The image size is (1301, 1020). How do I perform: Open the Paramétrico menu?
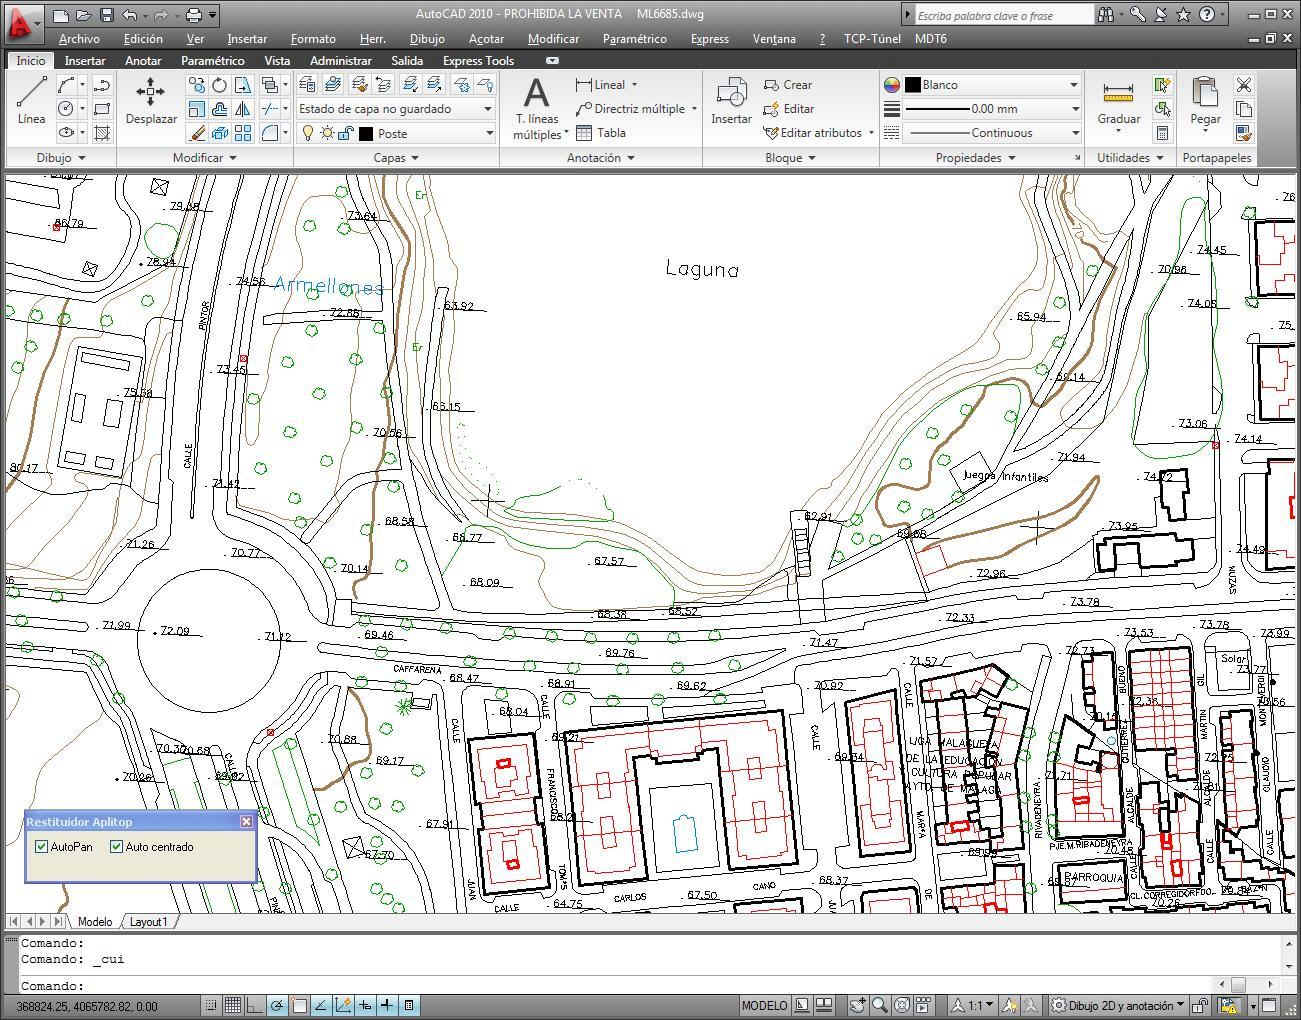(x=634, y=39)
